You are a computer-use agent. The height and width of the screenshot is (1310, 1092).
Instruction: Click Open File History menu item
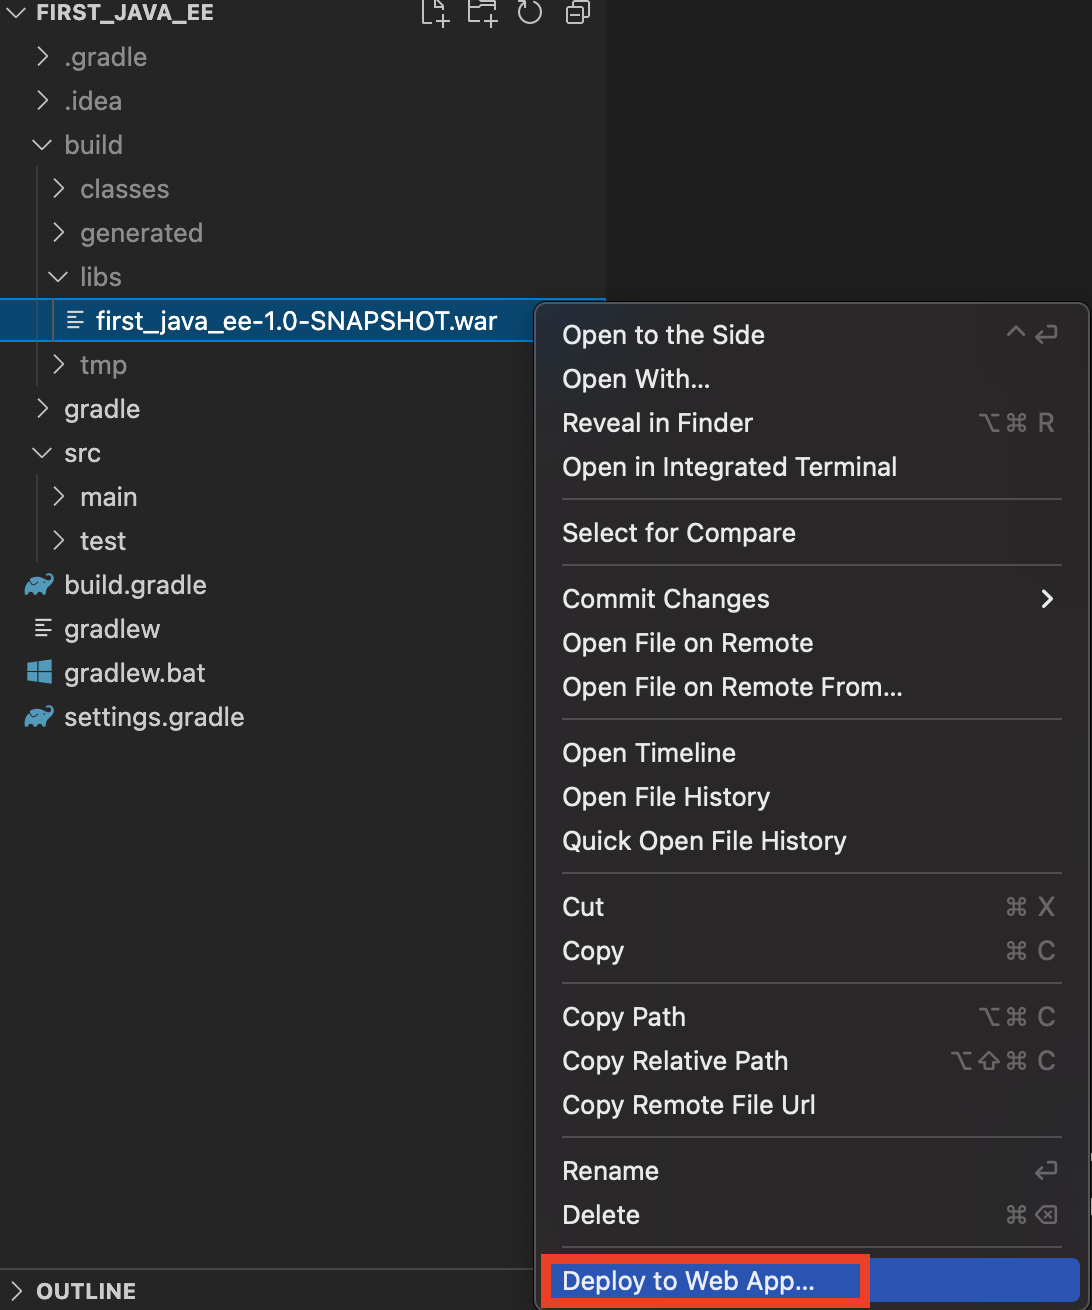(666, 797)
